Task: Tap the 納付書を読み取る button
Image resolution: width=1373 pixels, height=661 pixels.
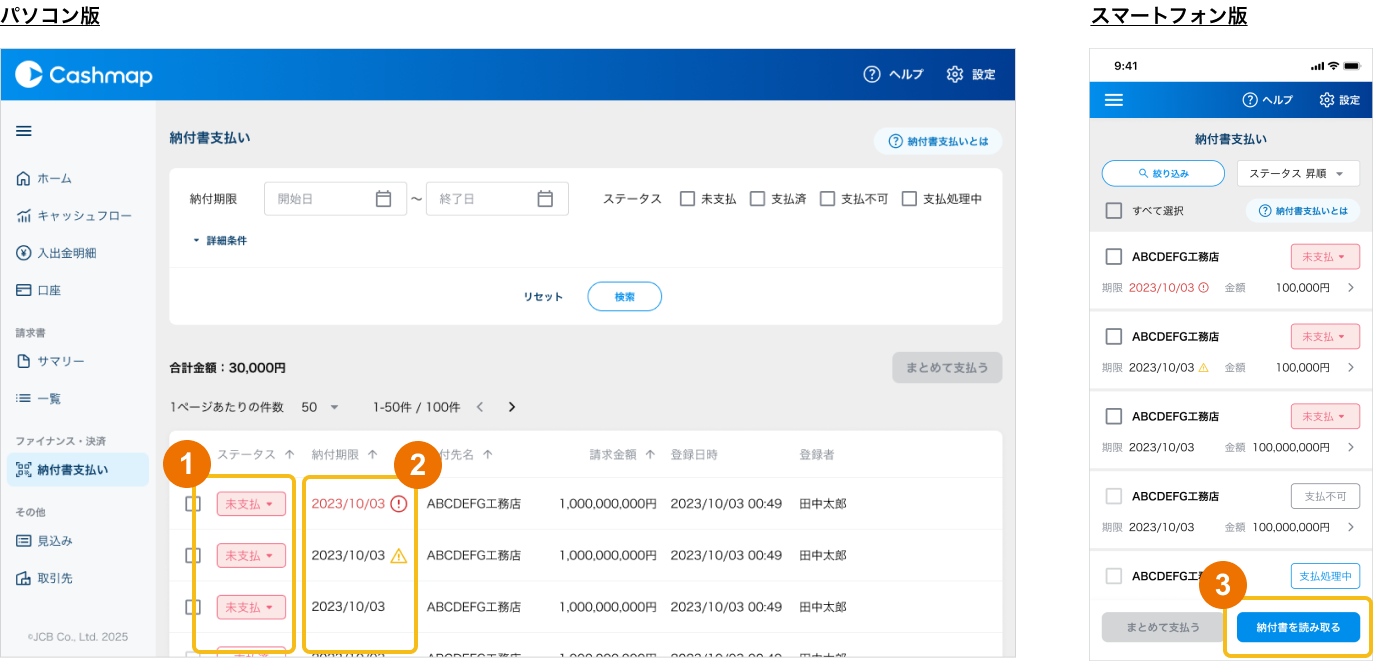Action: [1298, 627]
